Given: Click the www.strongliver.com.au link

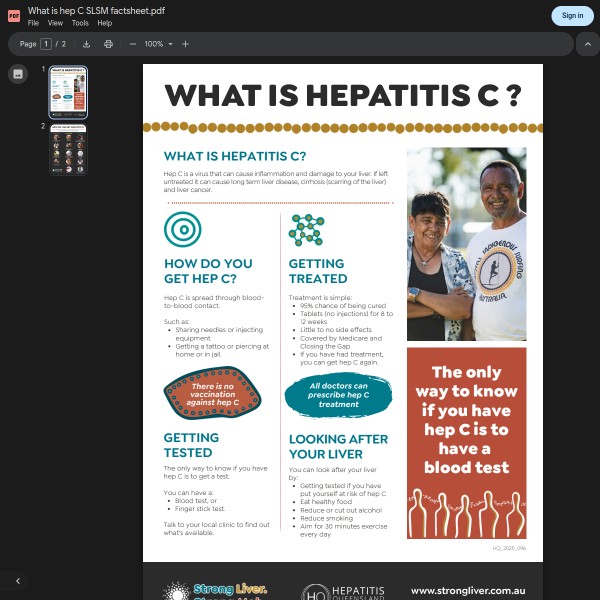Looking at the screenshot, I should tap(467, 590).
